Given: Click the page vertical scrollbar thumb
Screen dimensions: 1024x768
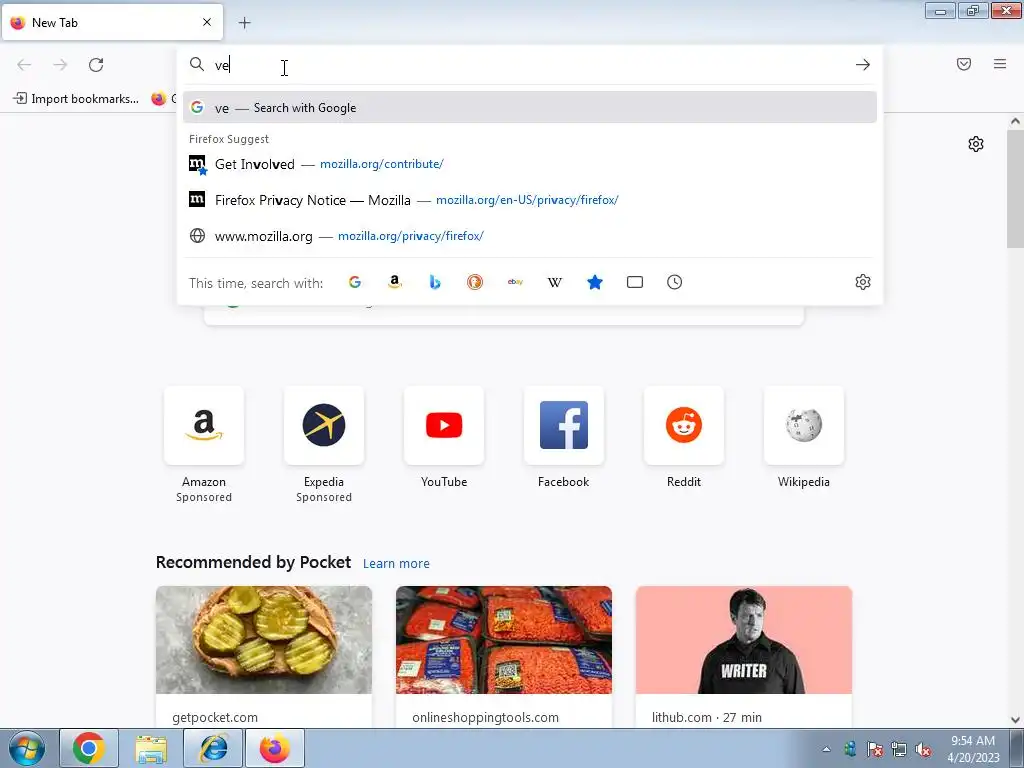Looking at the screenshot, I should click(1015, 189).
